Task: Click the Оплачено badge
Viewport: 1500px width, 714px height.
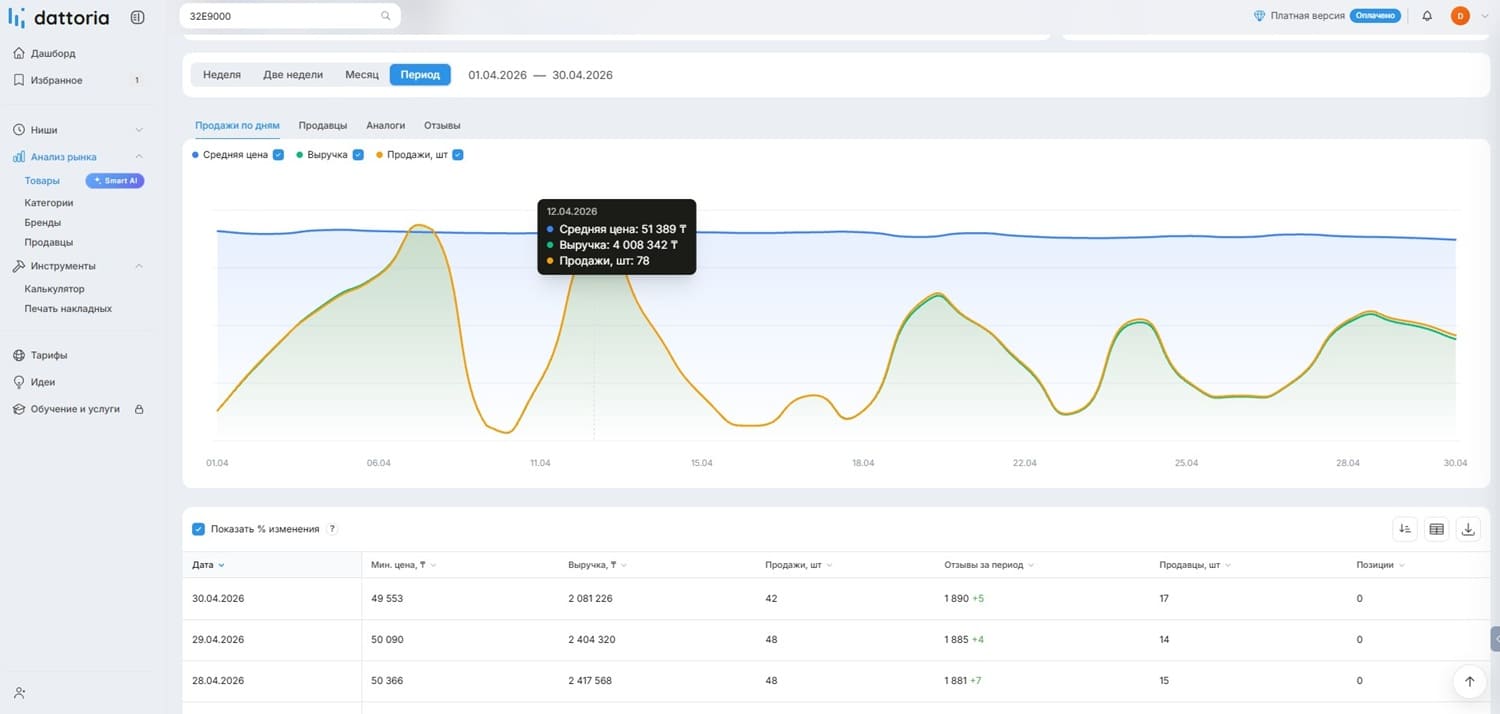Action: point(1375,16)
